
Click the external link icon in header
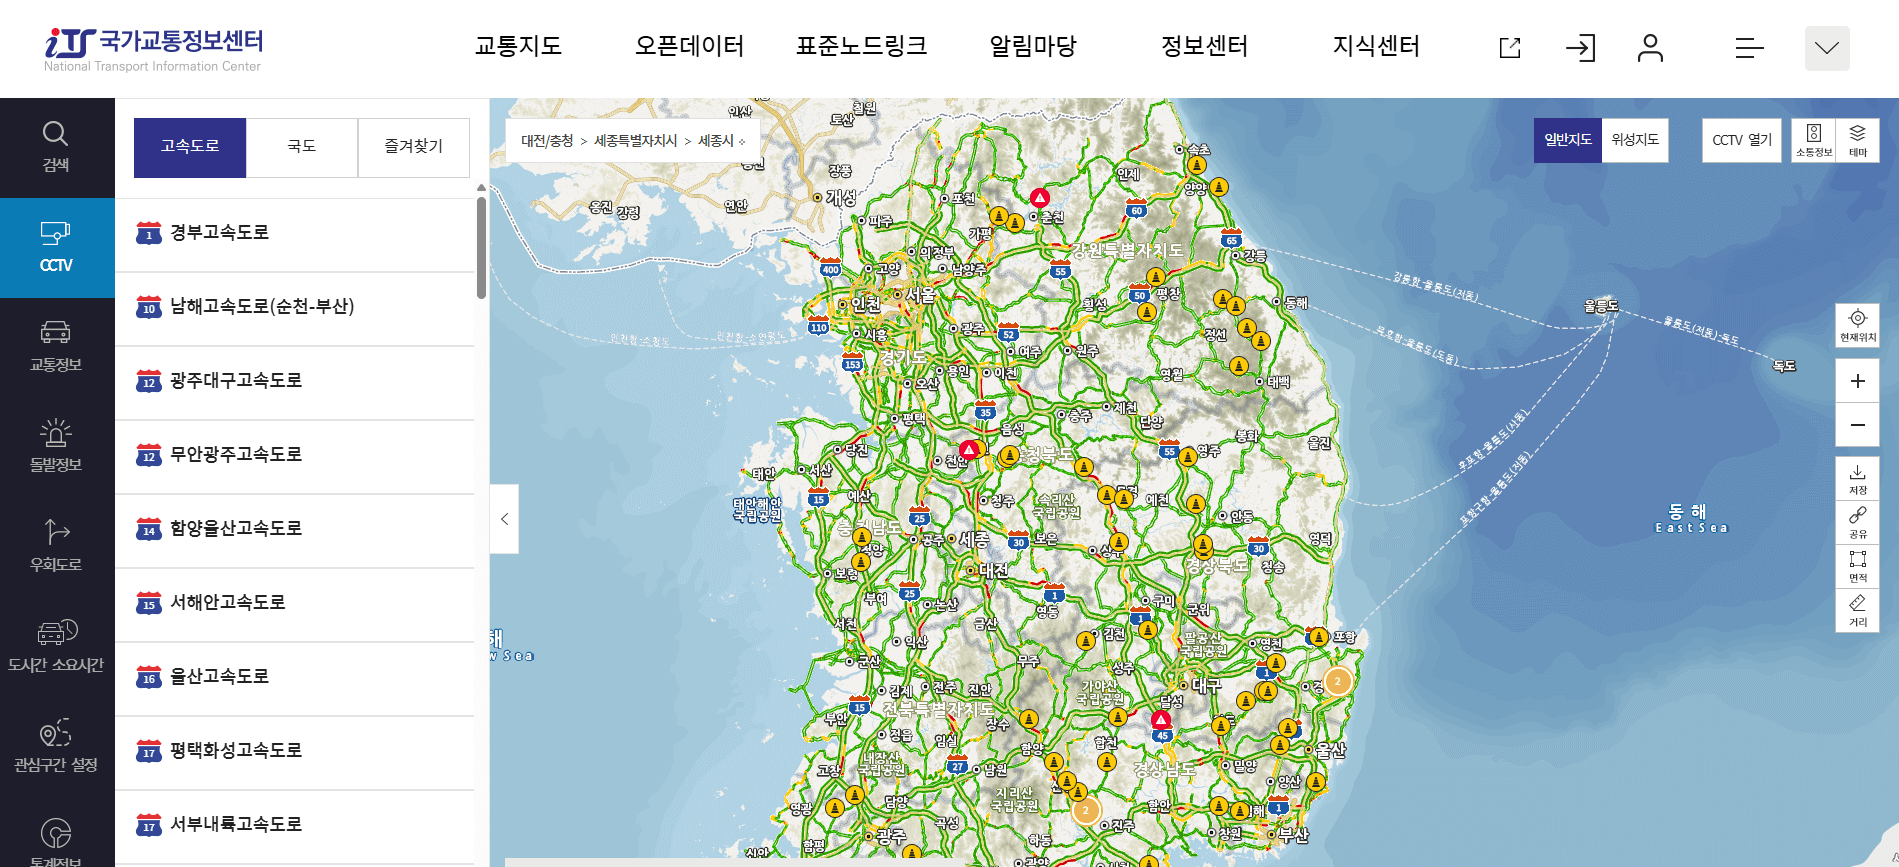click(x=1510, y=47)
